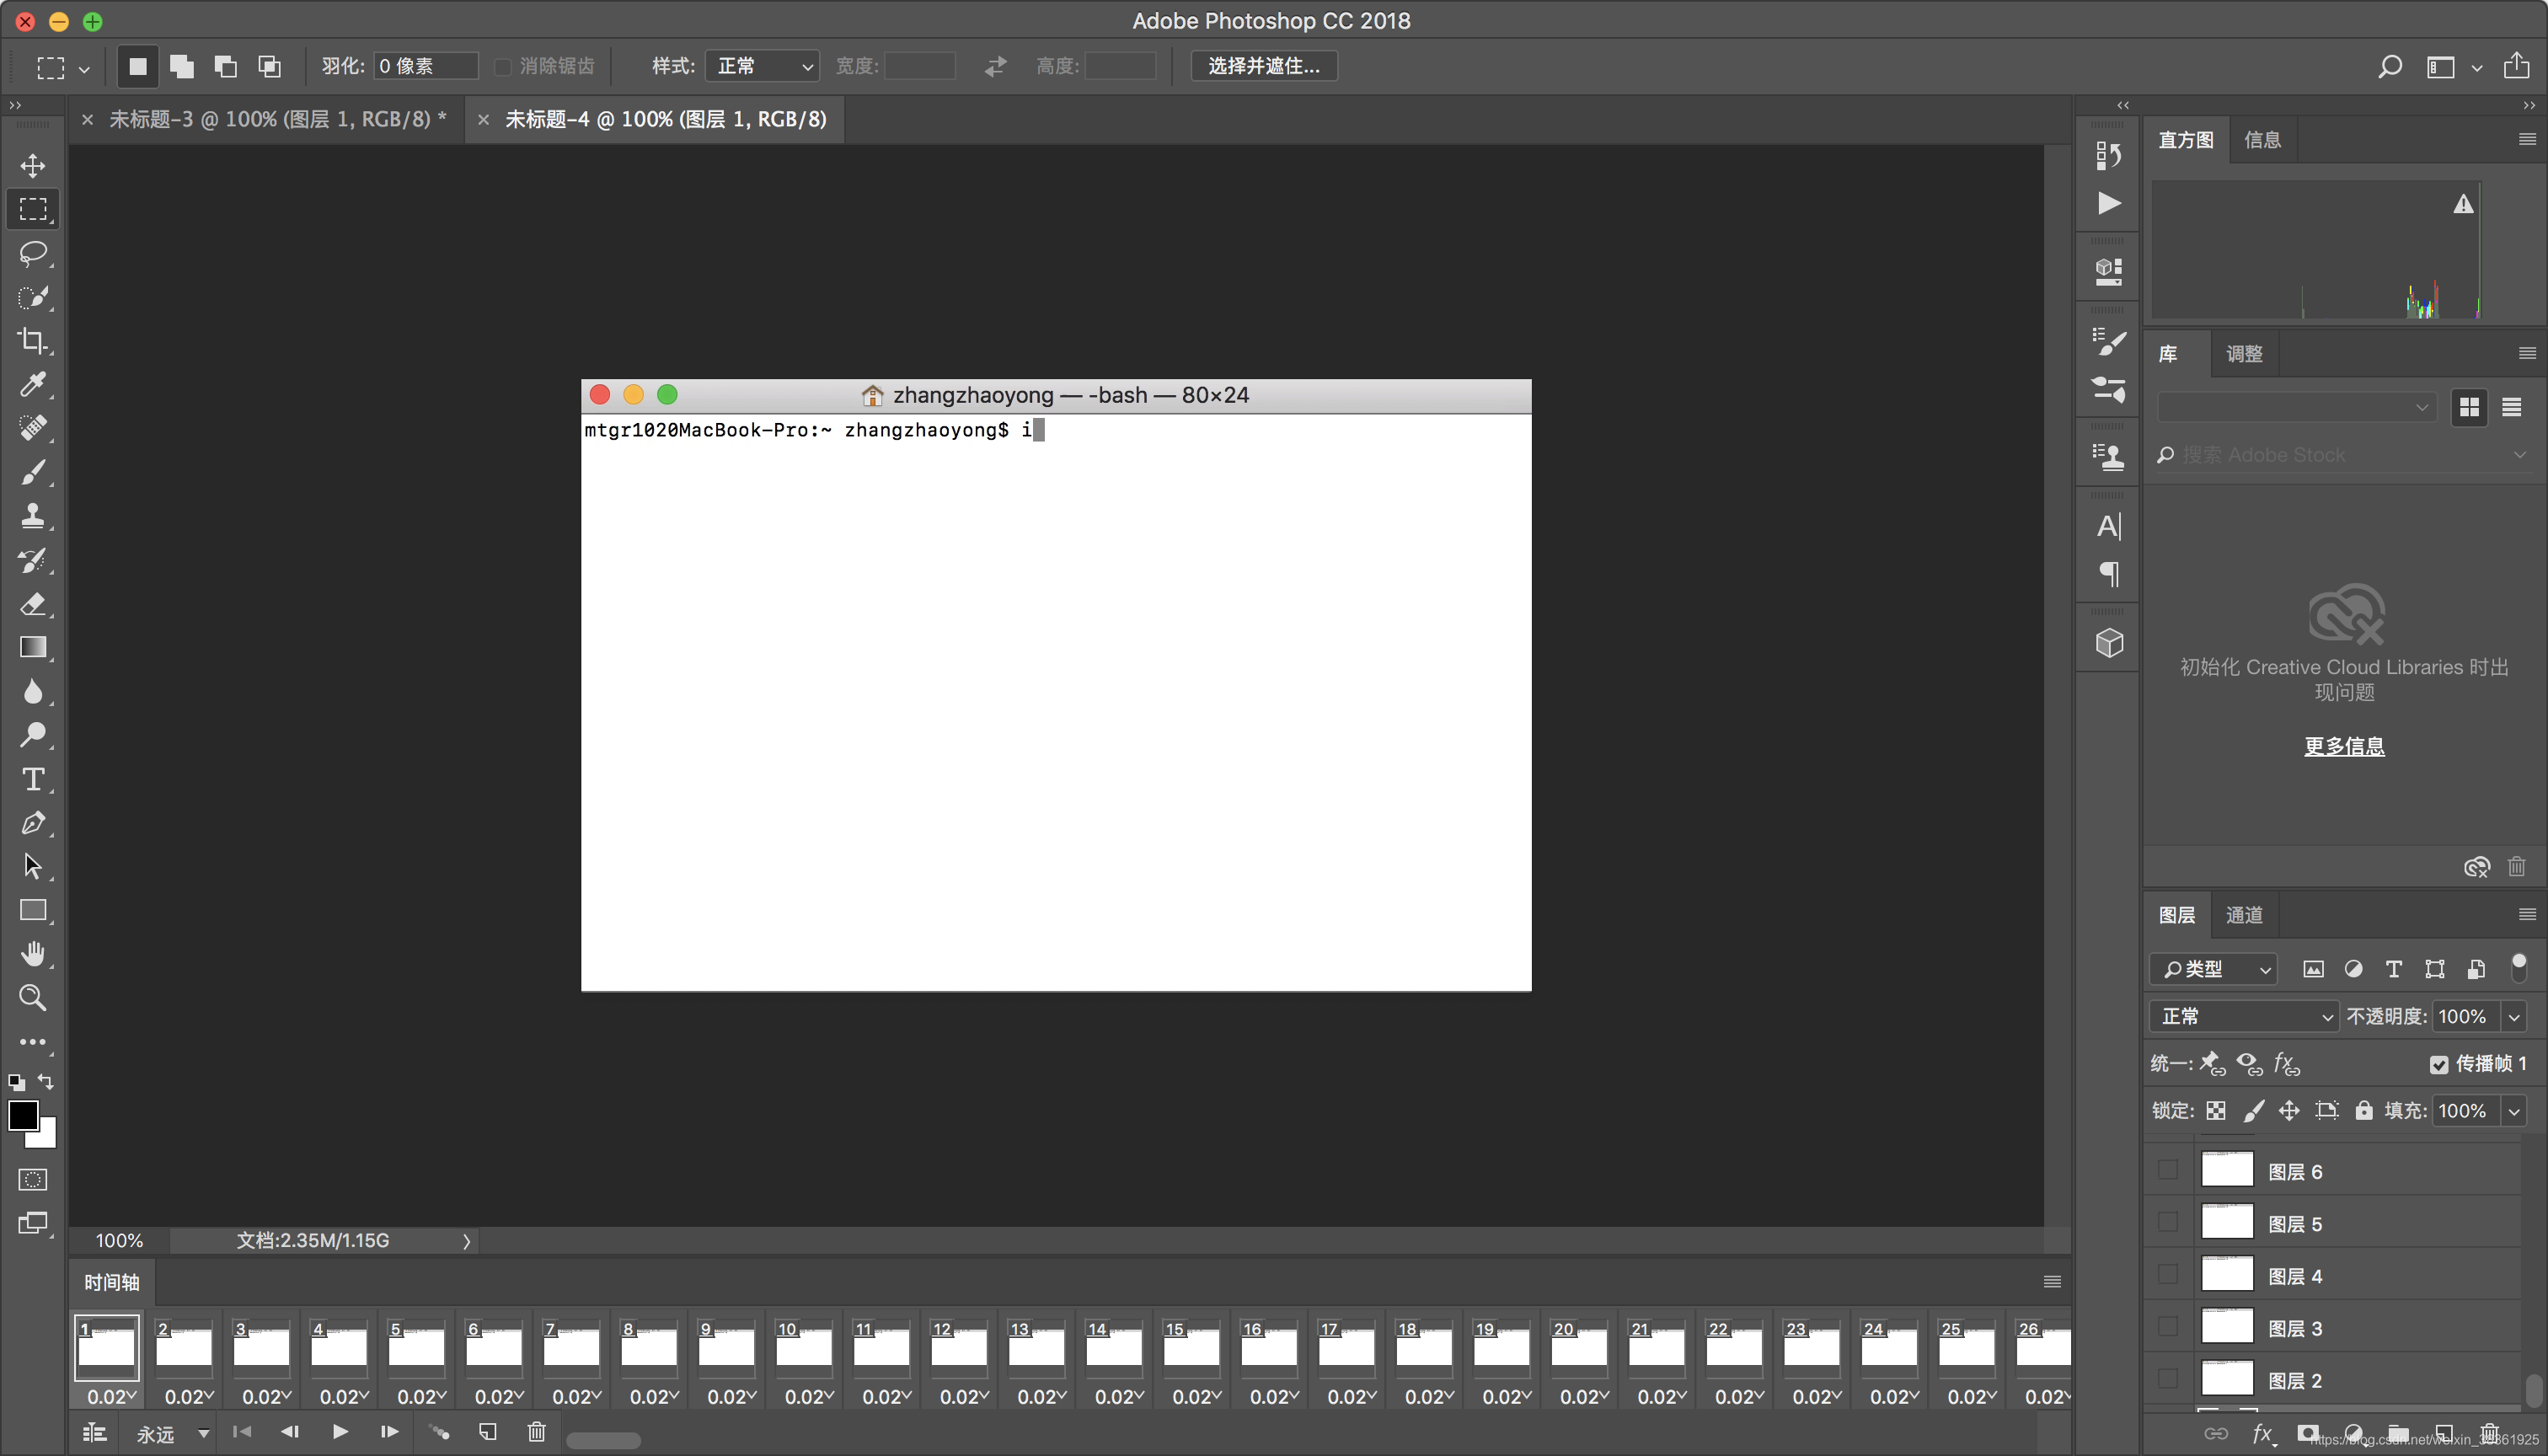This screenshot has height=1456, width=2548.
Task: Switch to the 通道 Channels tab
Action: [x=2244, y=915]
